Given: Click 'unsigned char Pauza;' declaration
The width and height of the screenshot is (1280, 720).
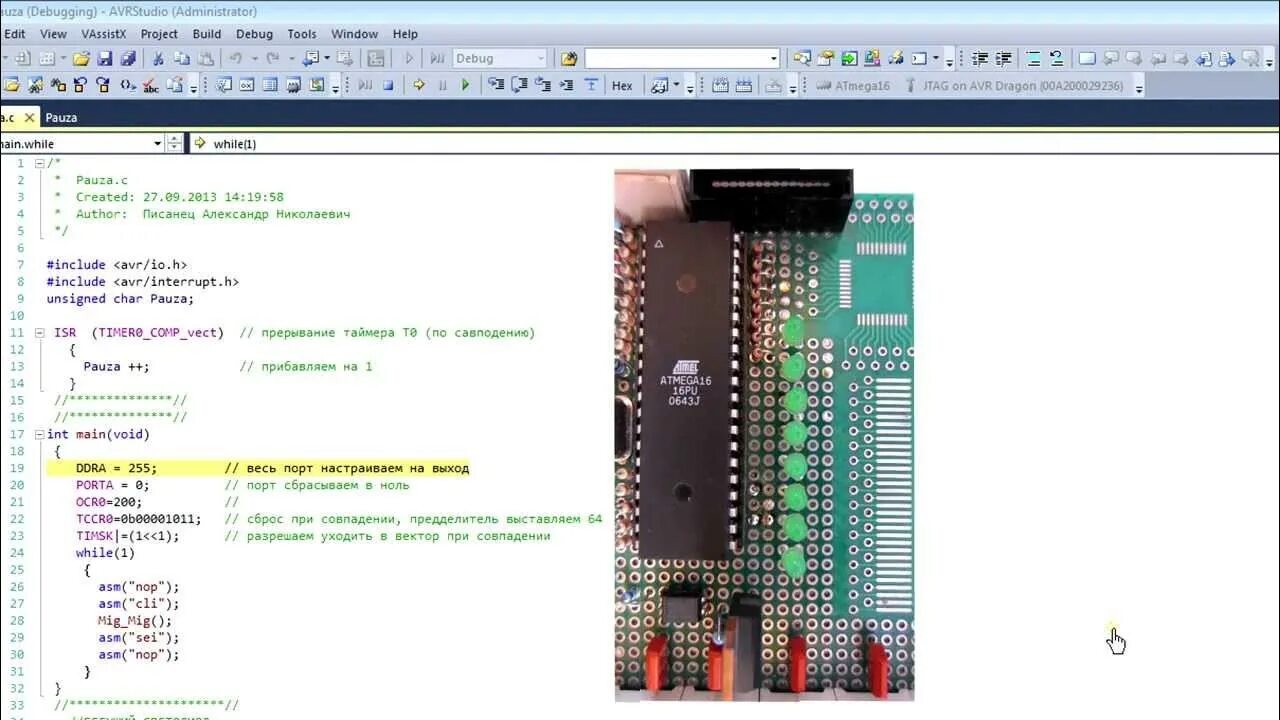Looking at the screenshot, I should pyautogui.click(x=120, y=298).
